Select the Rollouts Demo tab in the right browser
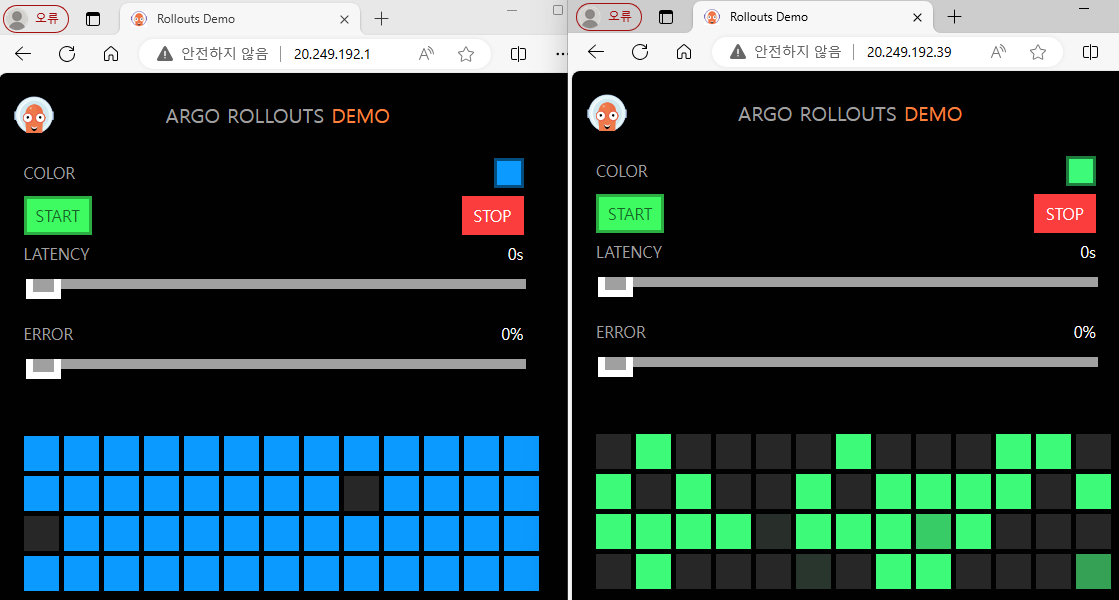Image resolution: width=1119 pixels, height=600 pixels. [812, 17]
